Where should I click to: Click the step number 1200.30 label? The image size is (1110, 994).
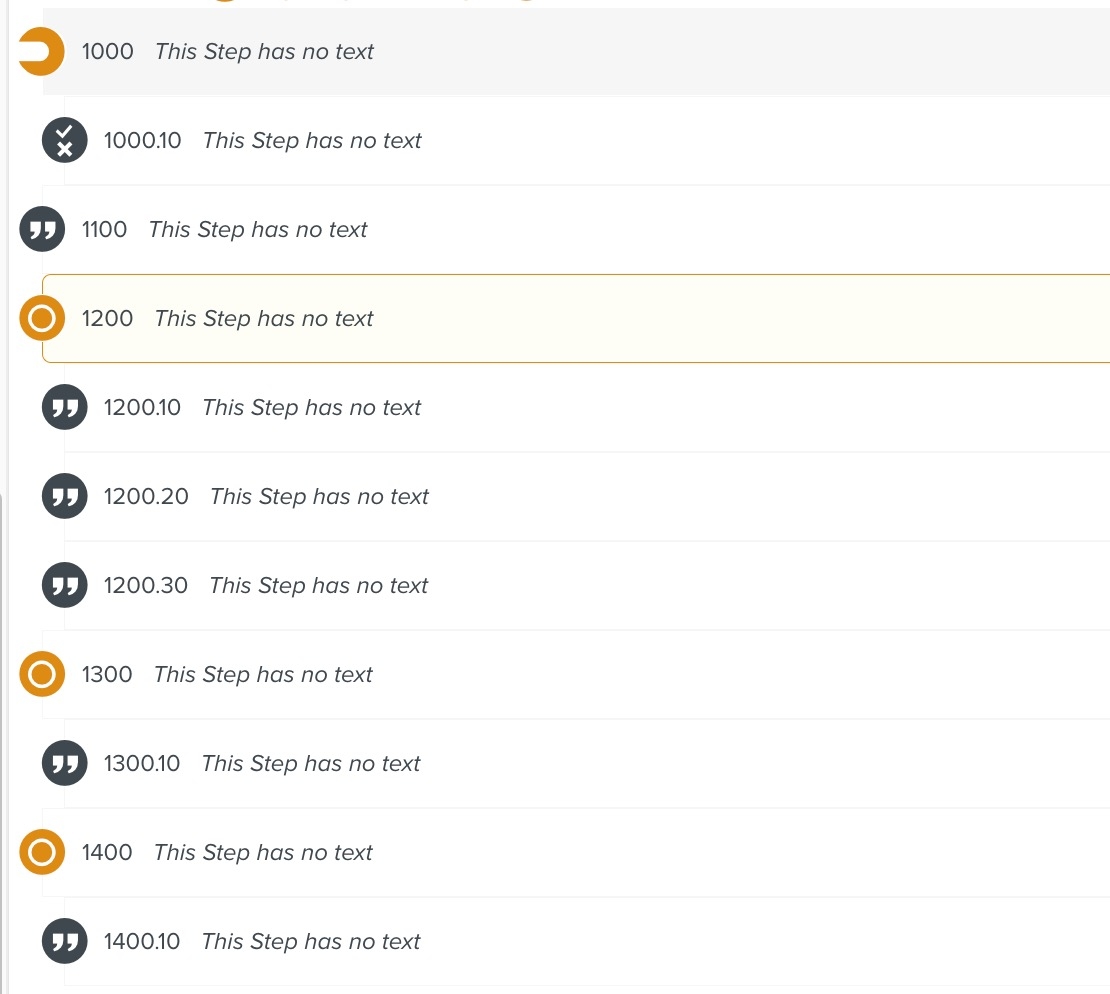click(146, 586)
